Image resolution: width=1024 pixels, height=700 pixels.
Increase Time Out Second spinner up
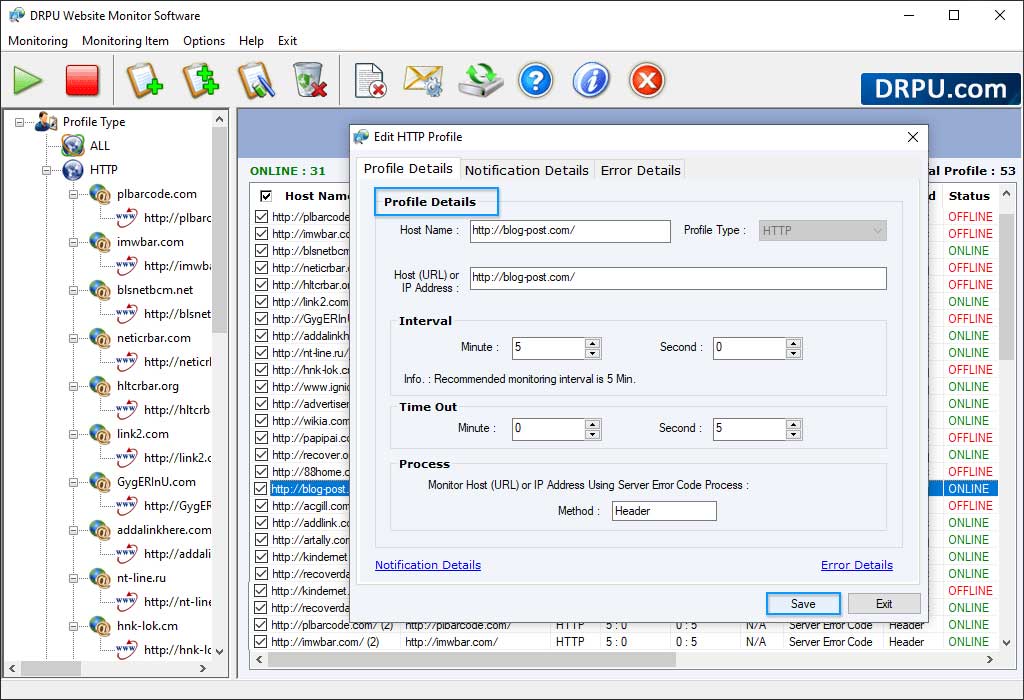click(793, 424)
